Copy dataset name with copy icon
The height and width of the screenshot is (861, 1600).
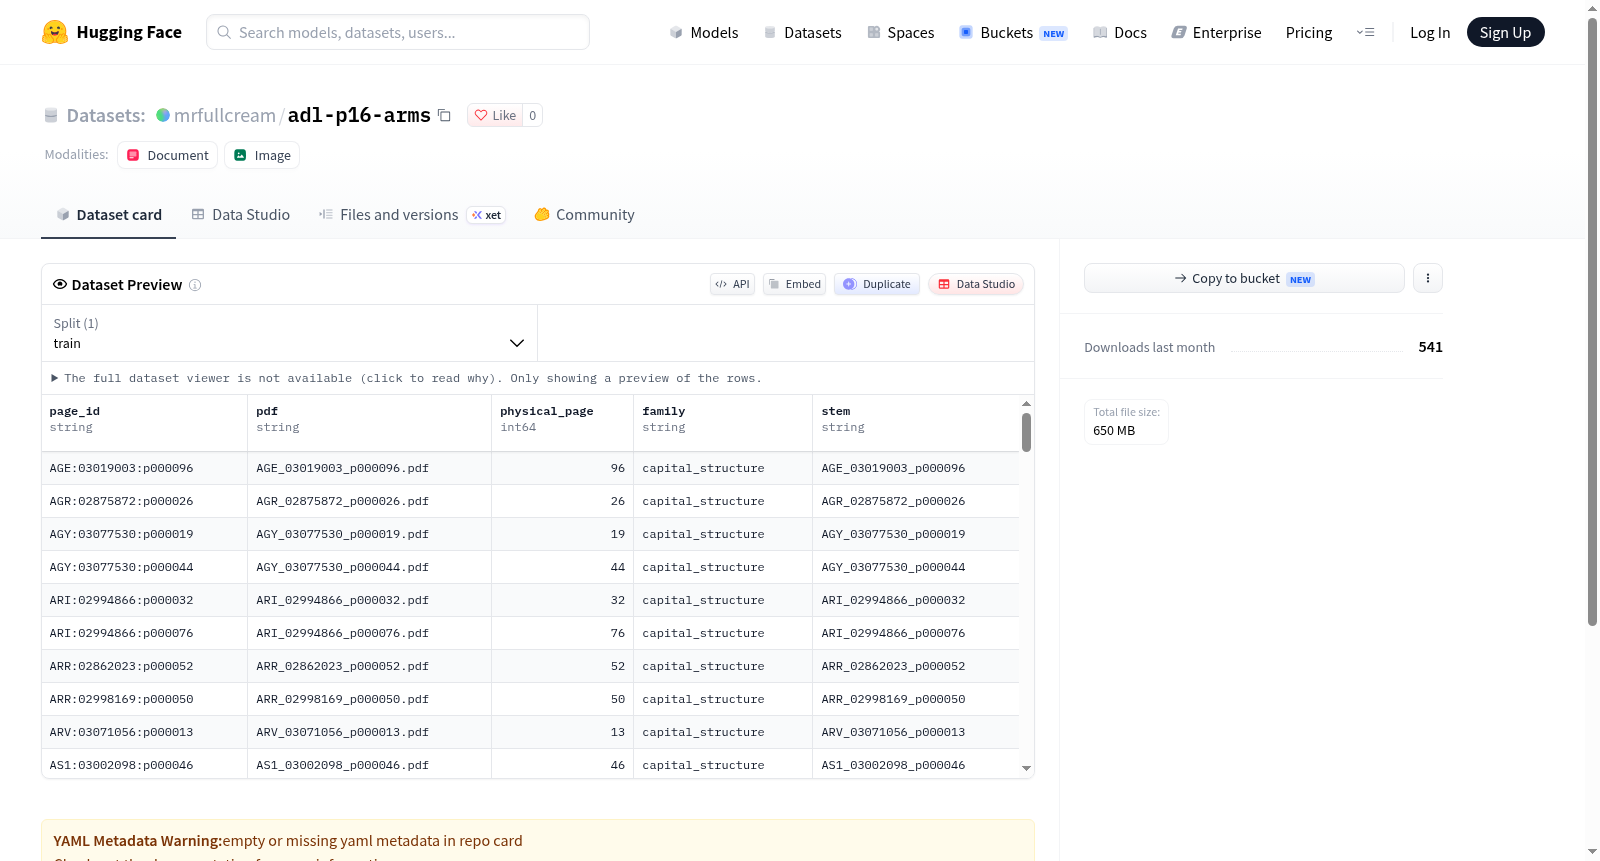[445, 115]
